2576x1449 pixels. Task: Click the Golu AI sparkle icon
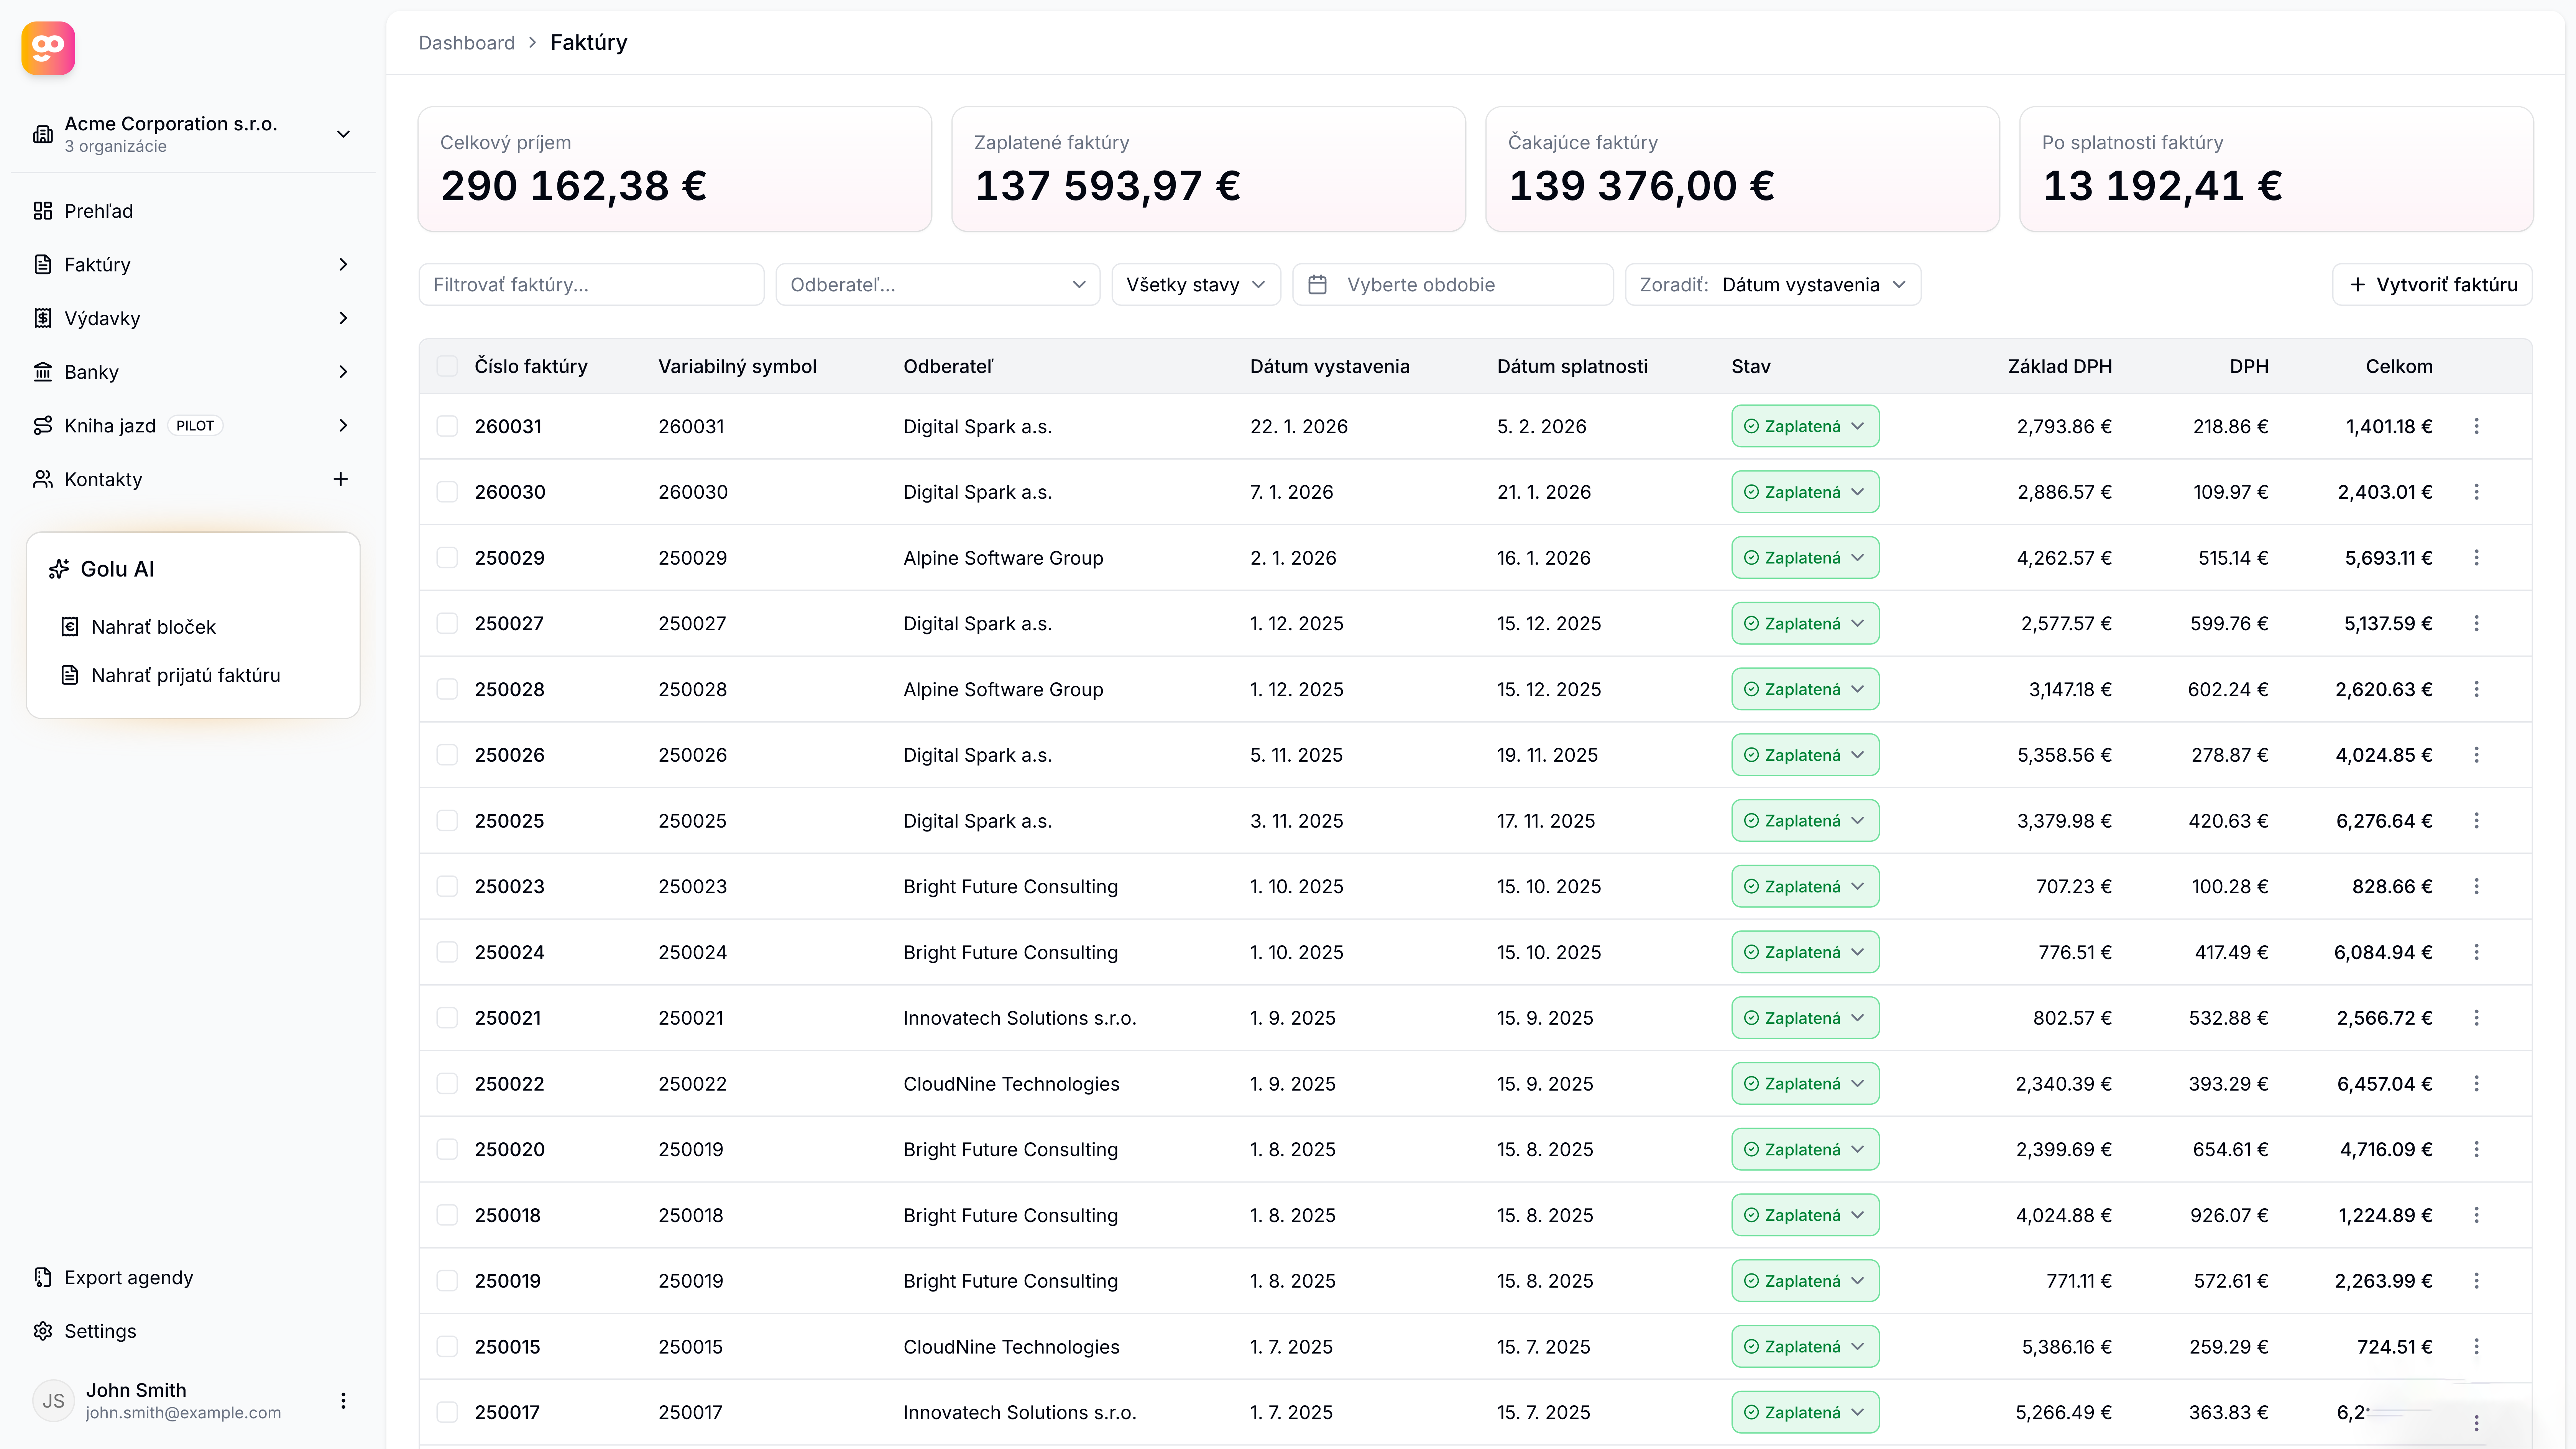59,569
